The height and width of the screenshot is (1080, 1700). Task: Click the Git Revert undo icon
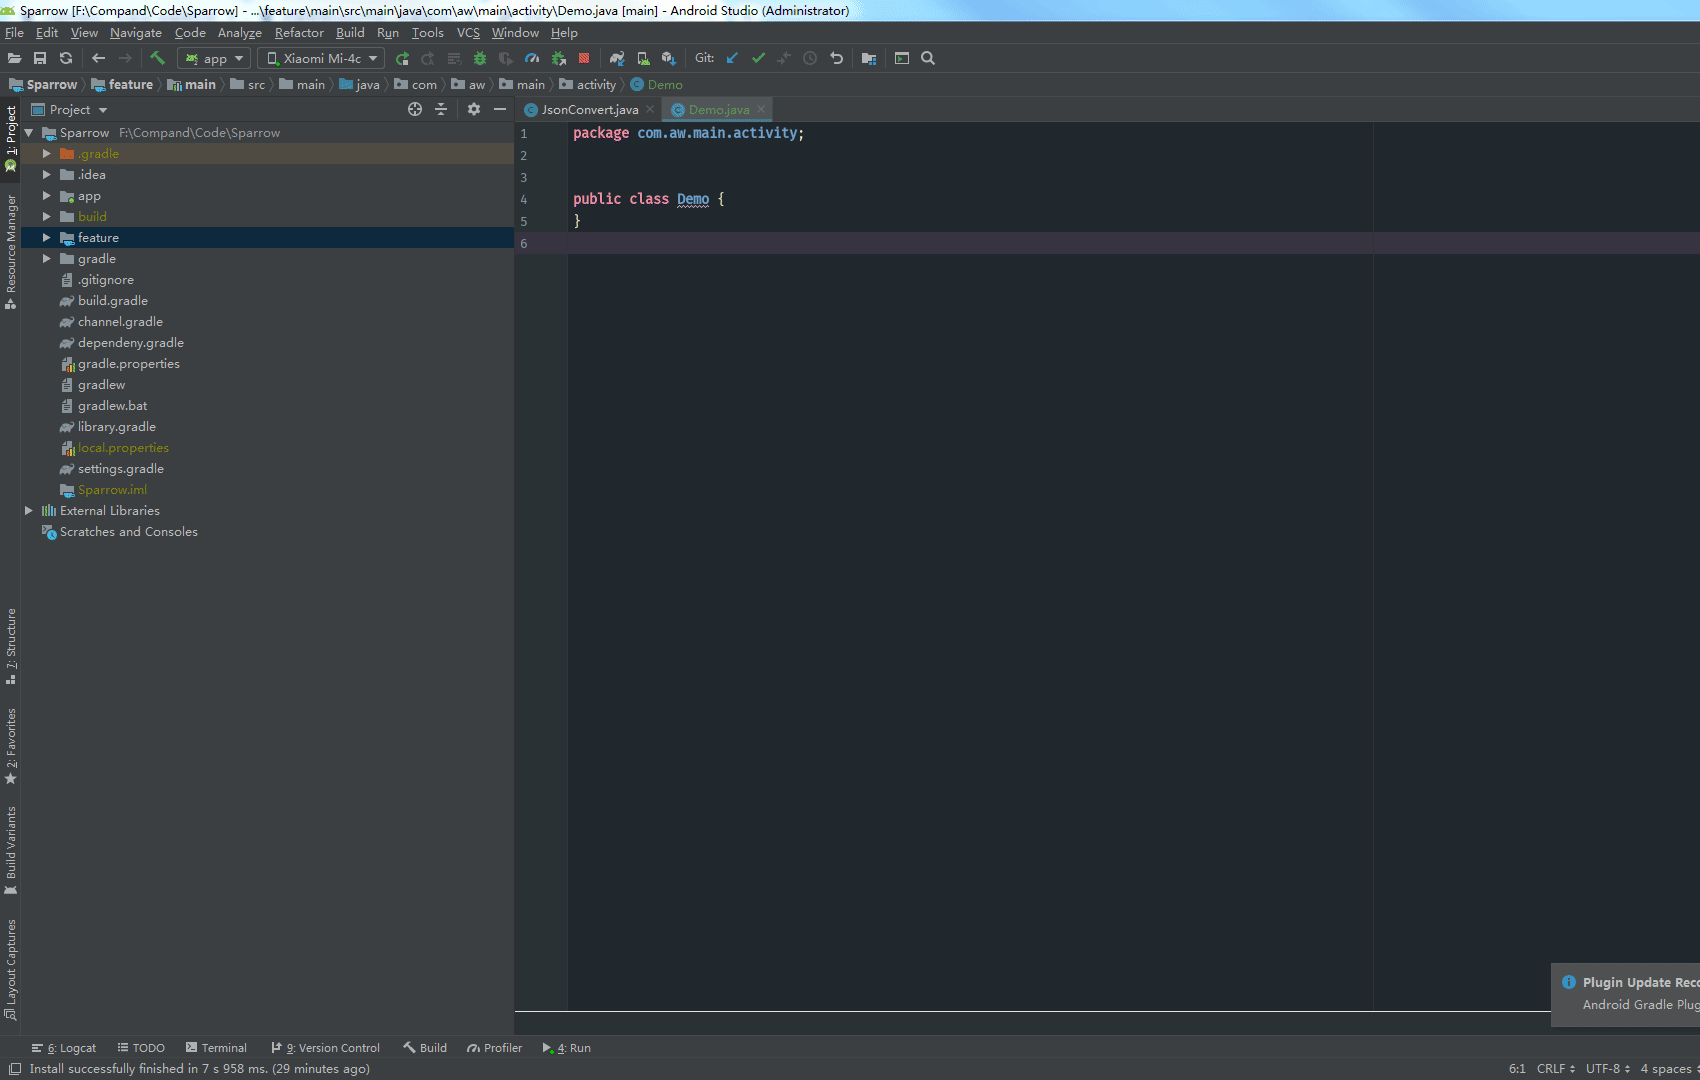pyautogui.click(x=836, y=58)
